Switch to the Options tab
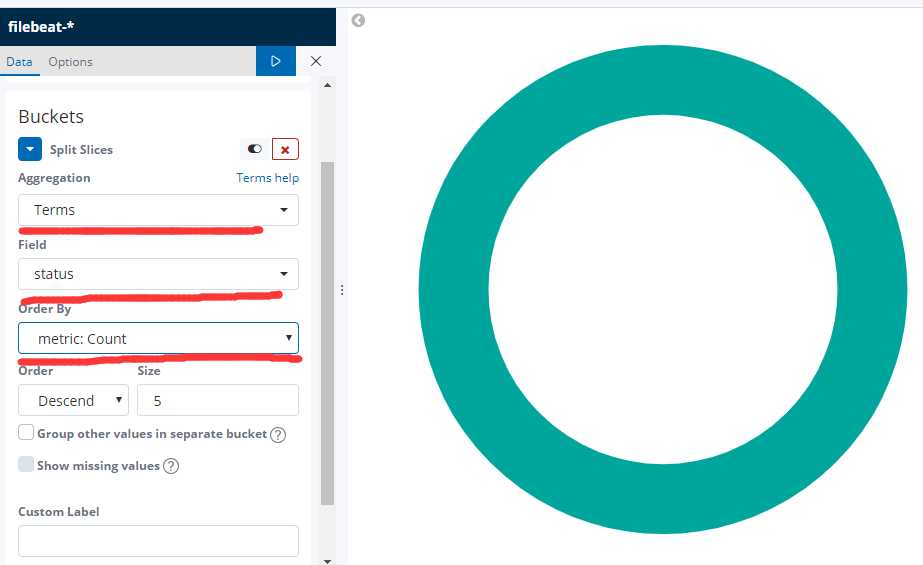Screen dimensions: 923x565 click(71, 62)
